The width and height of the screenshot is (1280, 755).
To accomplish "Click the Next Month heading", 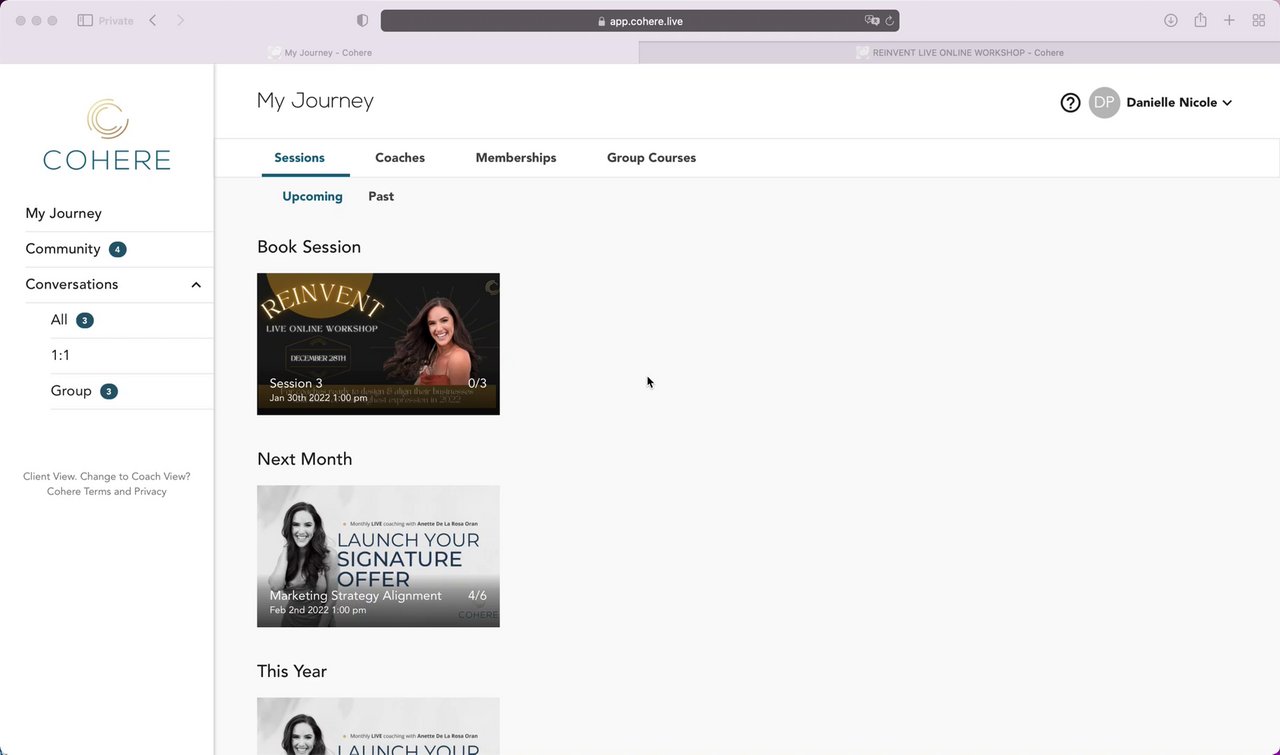I will (305, 459).
